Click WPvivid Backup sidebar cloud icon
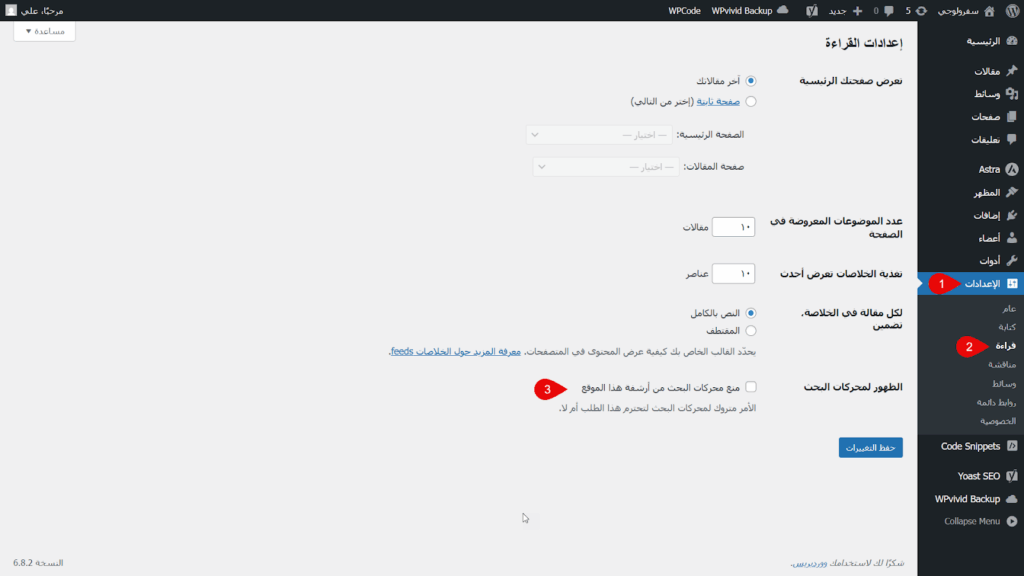 pyautogui.click(x=1012, y=499)
